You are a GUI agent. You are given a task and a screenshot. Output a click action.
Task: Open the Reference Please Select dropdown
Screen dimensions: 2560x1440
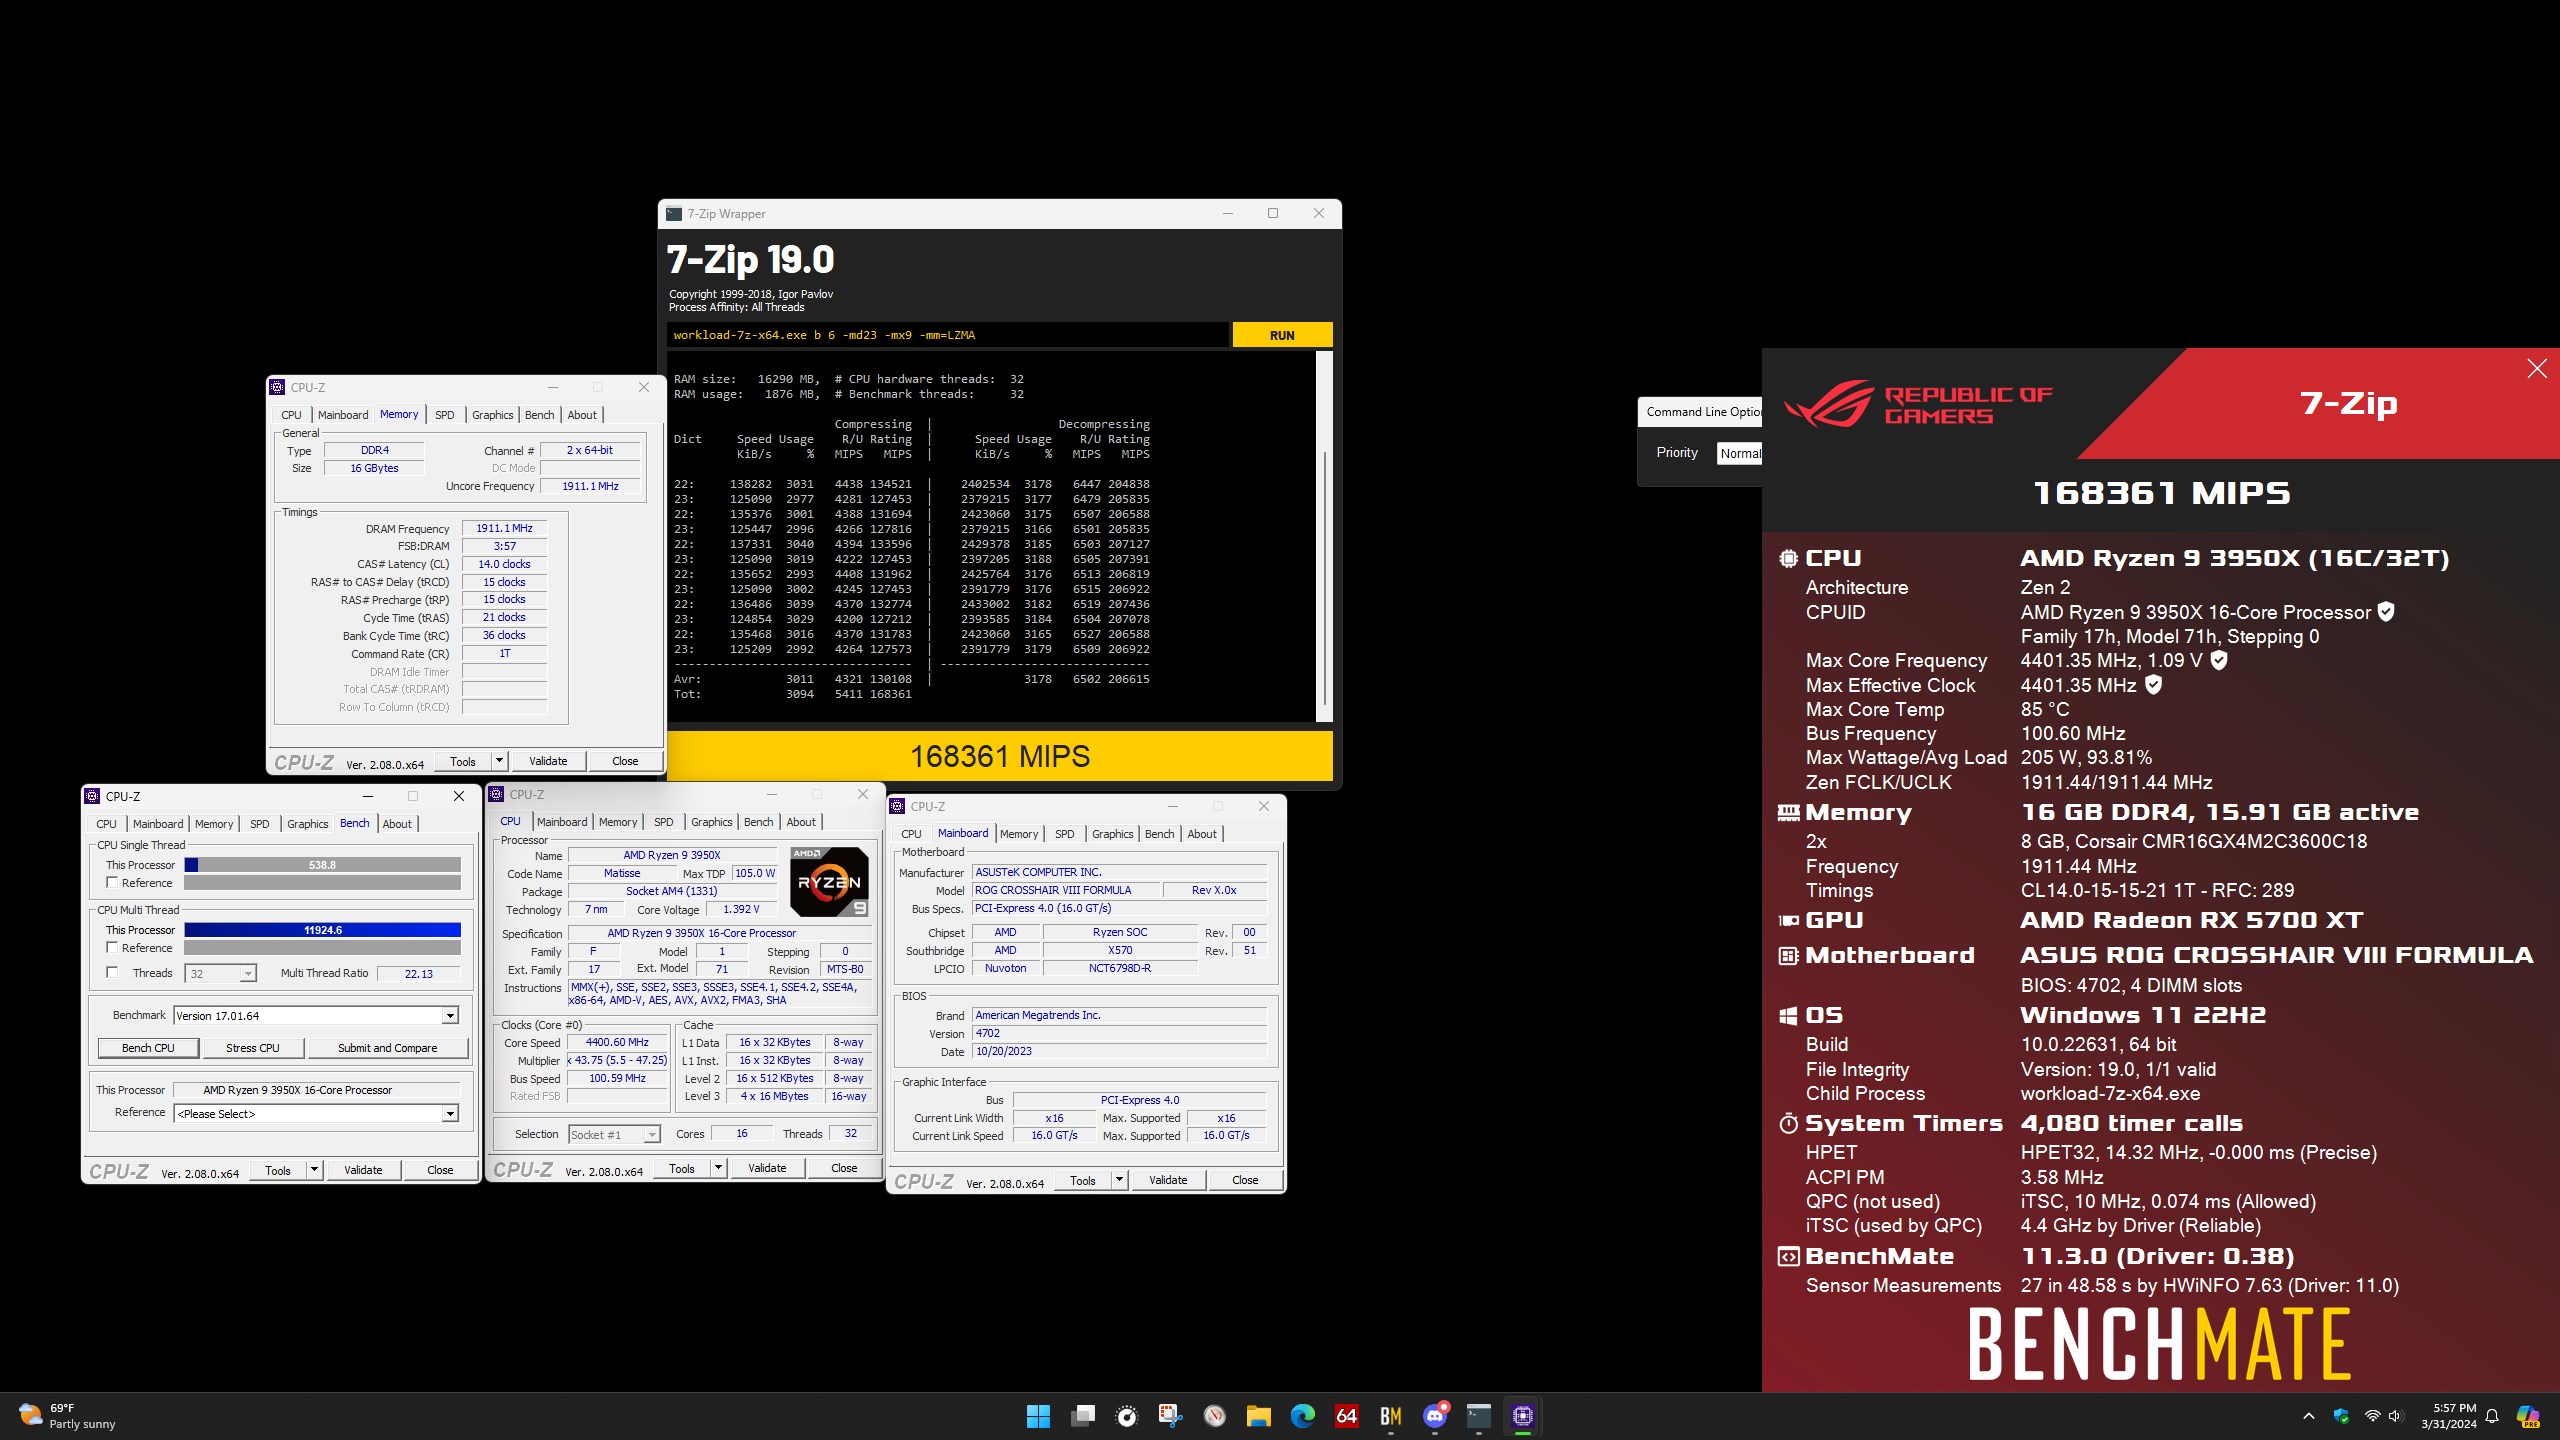316,1114
